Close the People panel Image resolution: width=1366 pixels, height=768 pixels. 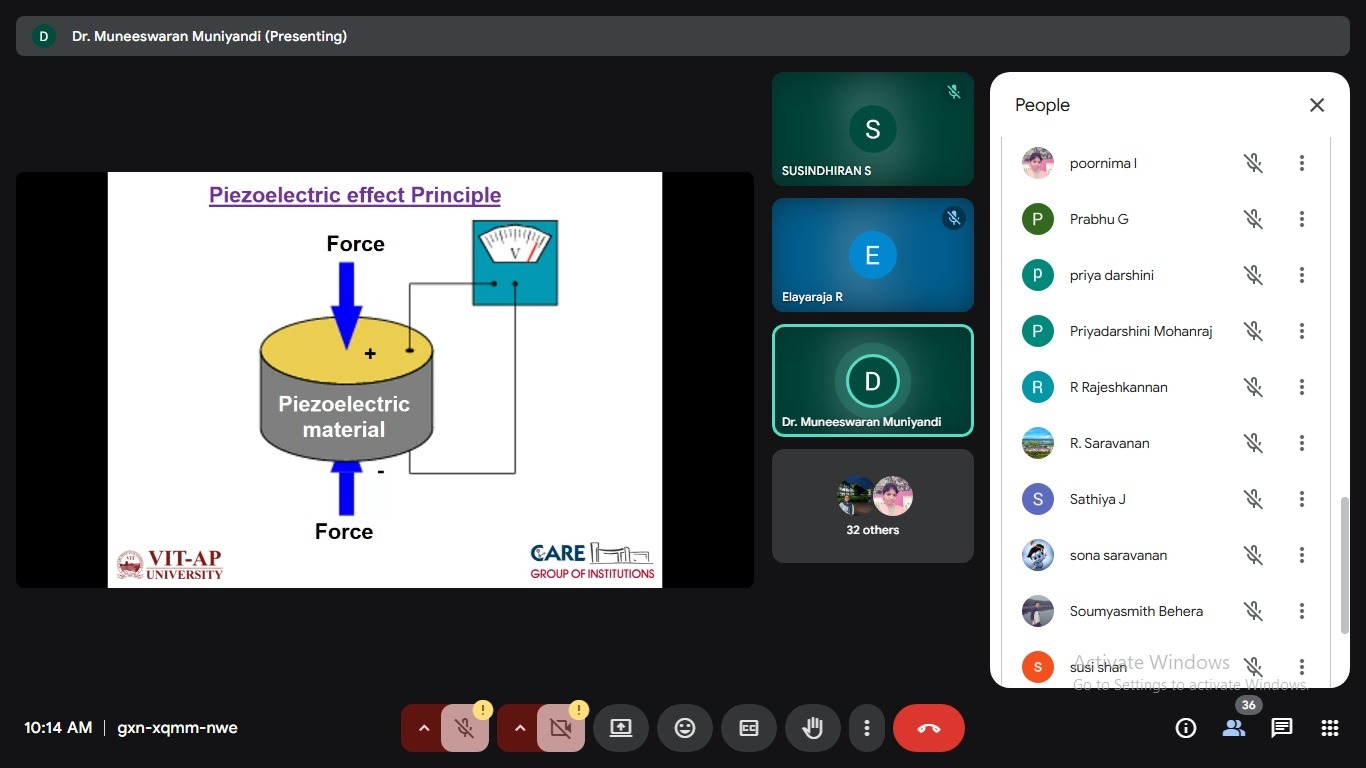(1316, 105)
